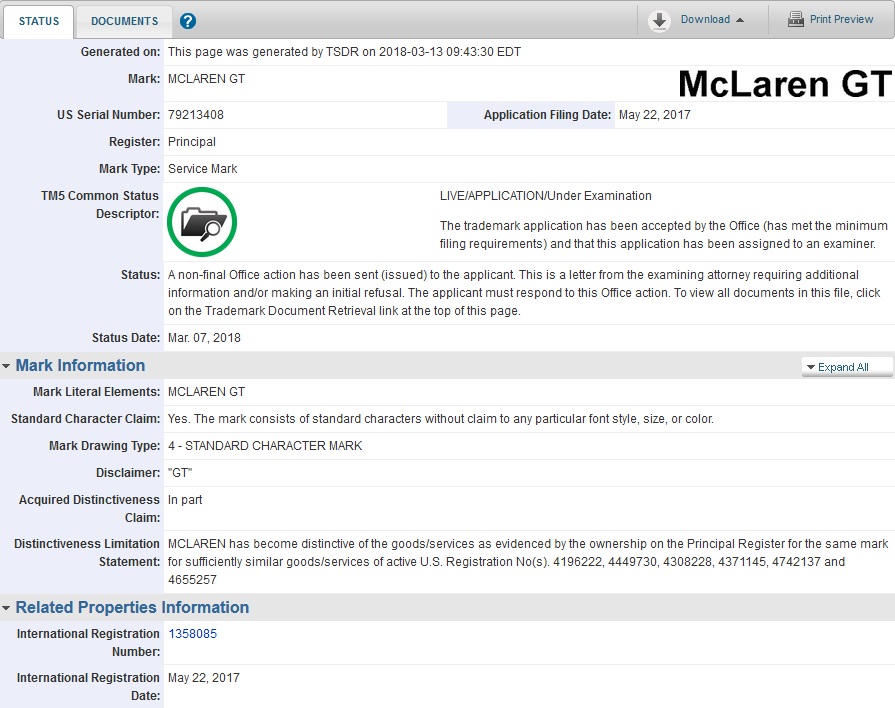Click the Expand All button
This screenshot has width=895, height=708.
(845, 367)
